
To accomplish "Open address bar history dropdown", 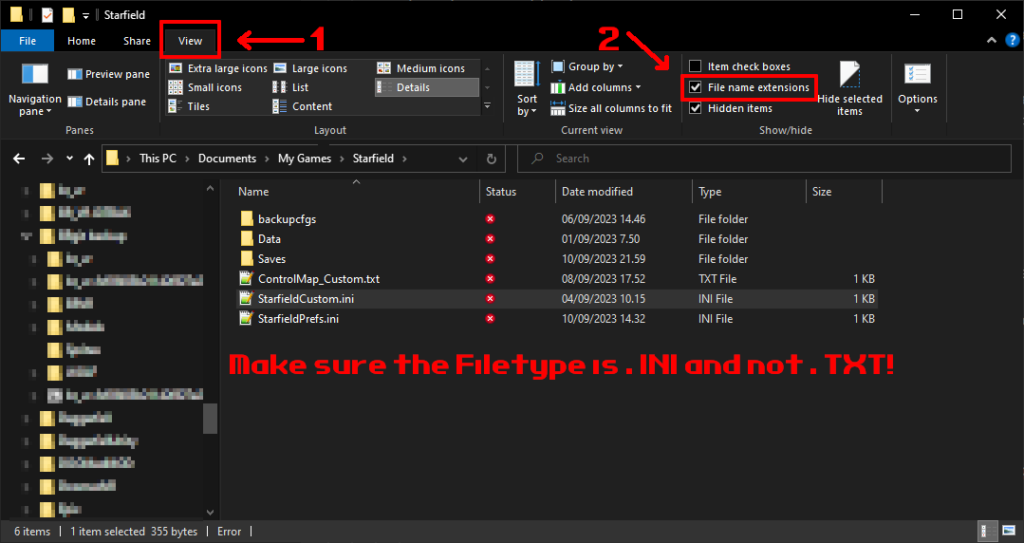I will pos(462,158).
